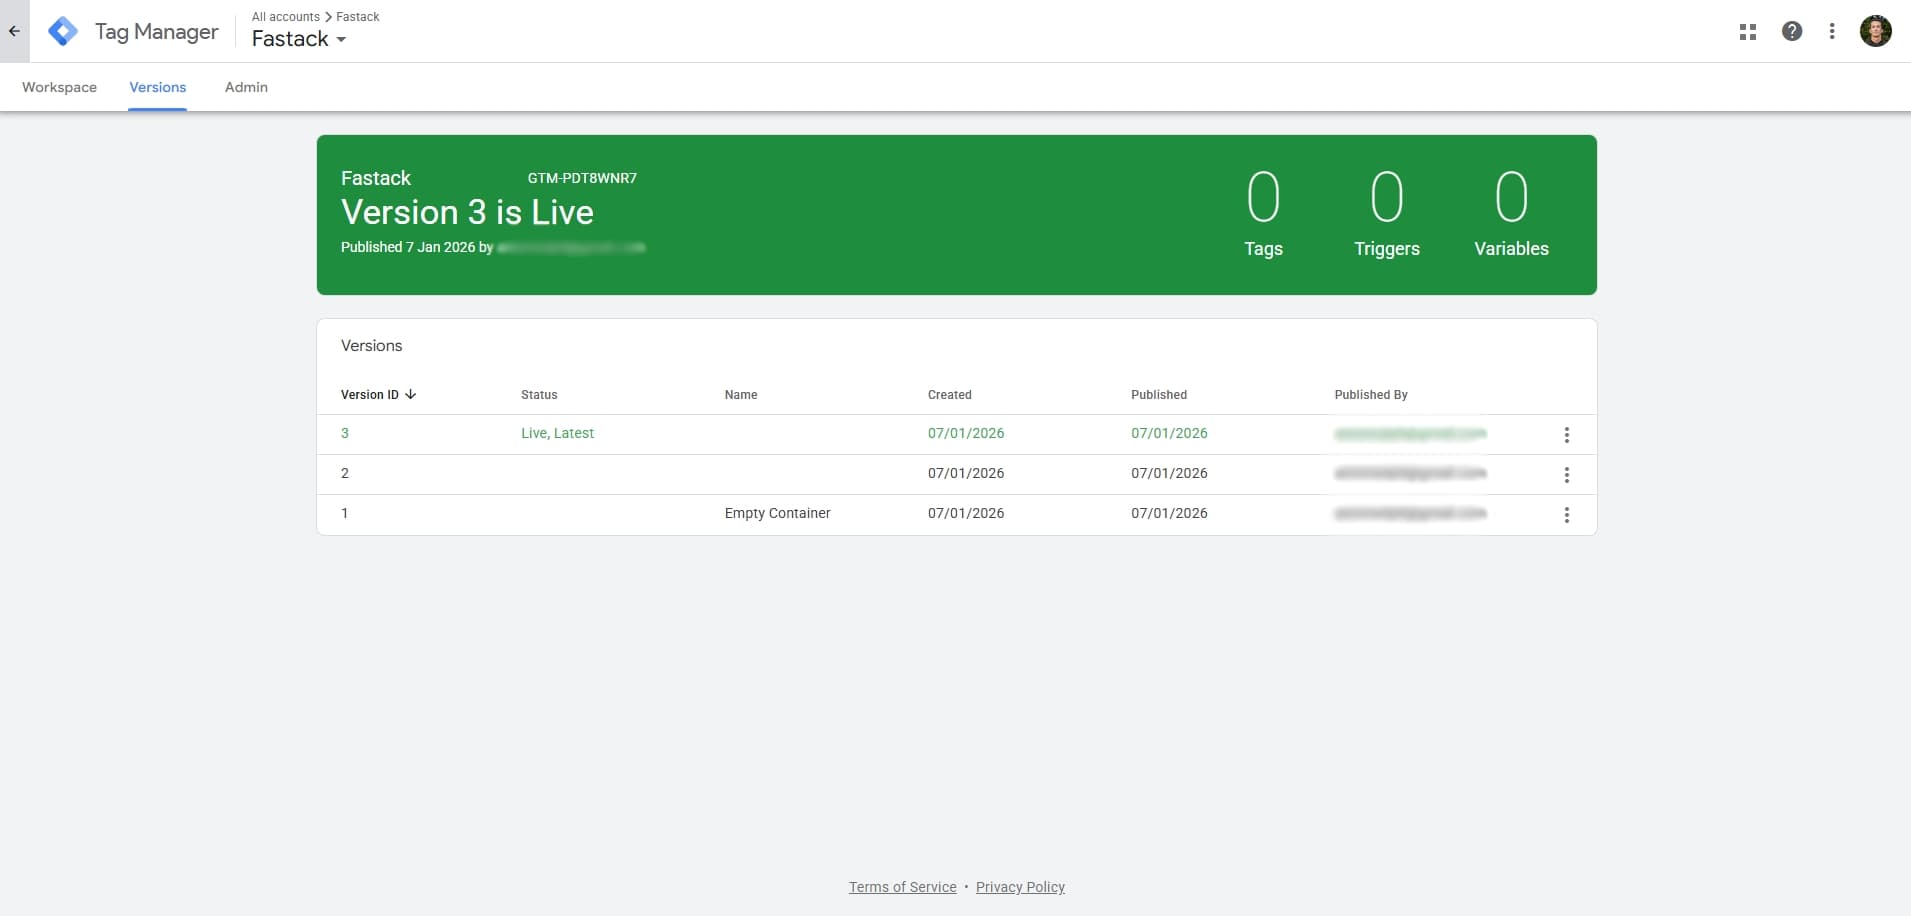The height and width of the screenshot is (916, 1911).
Task: Toggle the Version ID sort arrow
Action: [411, 394]
